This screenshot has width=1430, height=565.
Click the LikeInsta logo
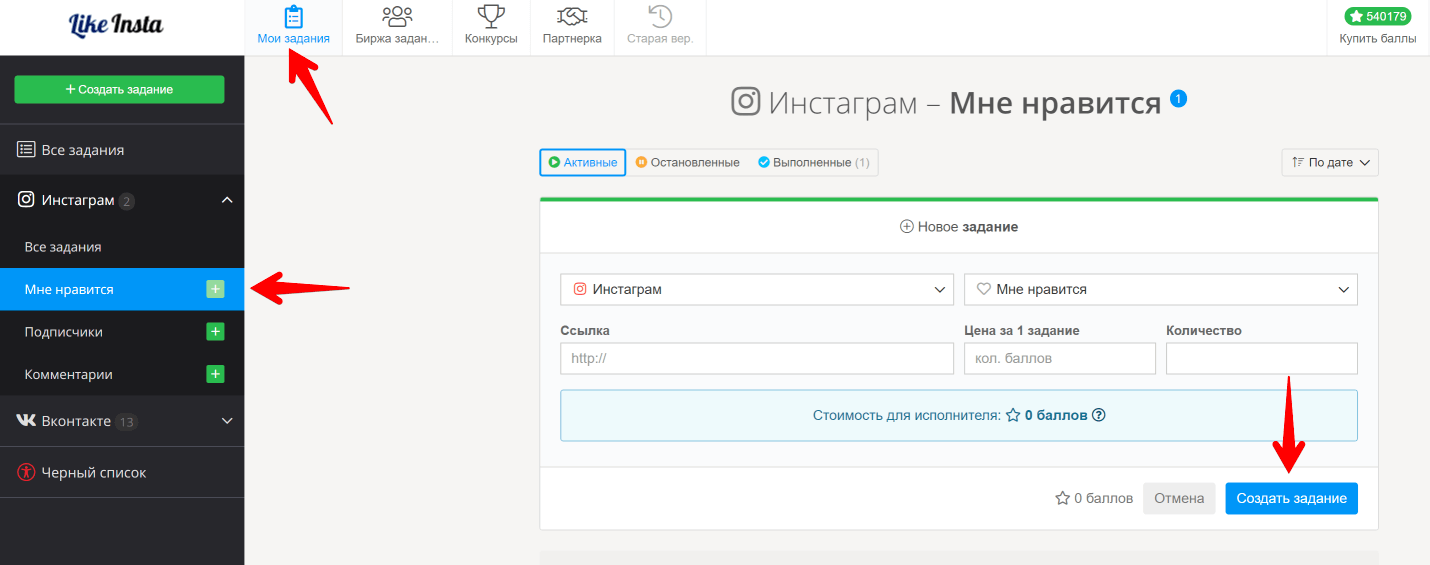click(x=116, y=25)
